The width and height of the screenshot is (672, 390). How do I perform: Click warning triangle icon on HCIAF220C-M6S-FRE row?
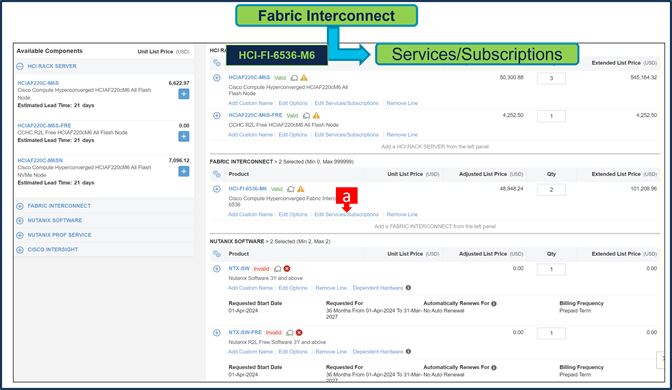[316, 115]
